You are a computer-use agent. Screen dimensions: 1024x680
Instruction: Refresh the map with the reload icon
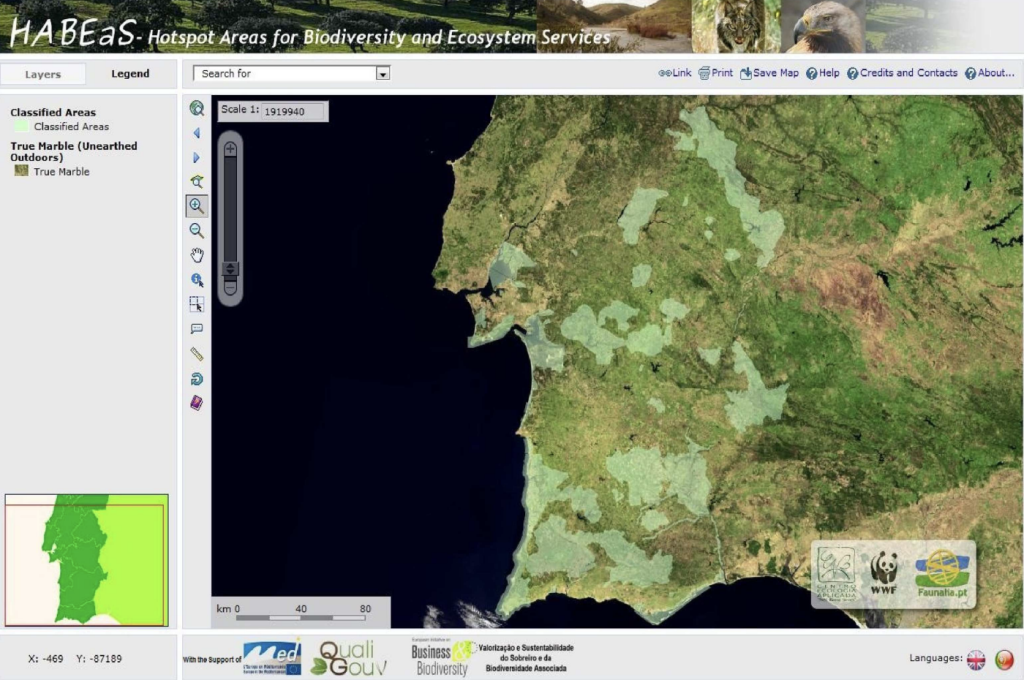tap(197, 379)
